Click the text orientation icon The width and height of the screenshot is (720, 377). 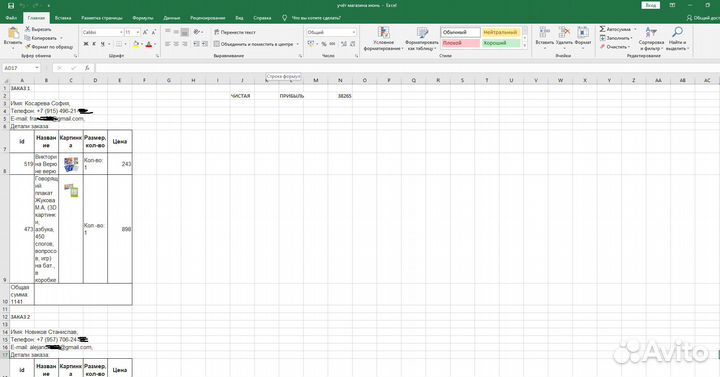point(197,32)
